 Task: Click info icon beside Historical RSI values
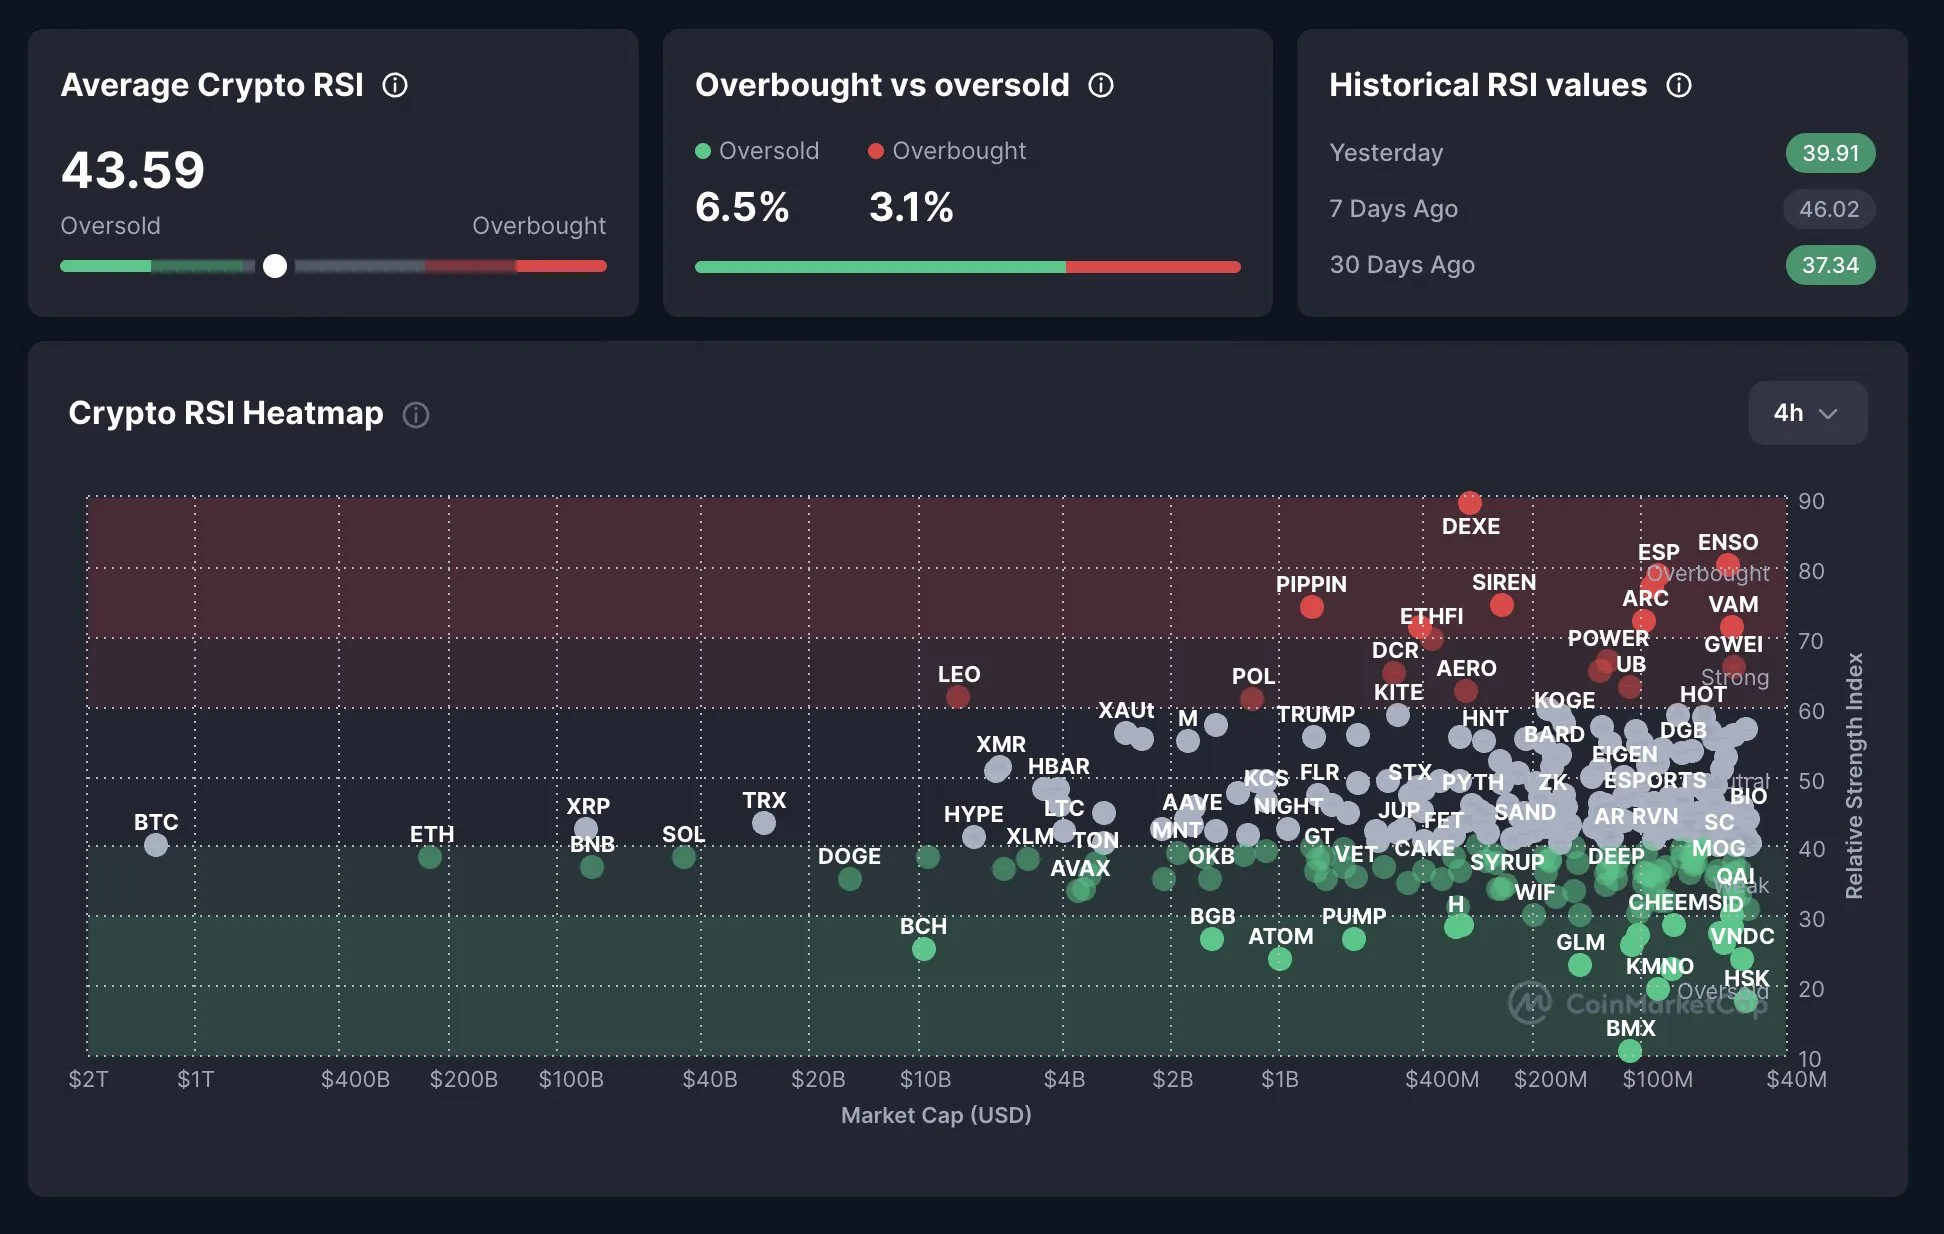pos(1679,85)
